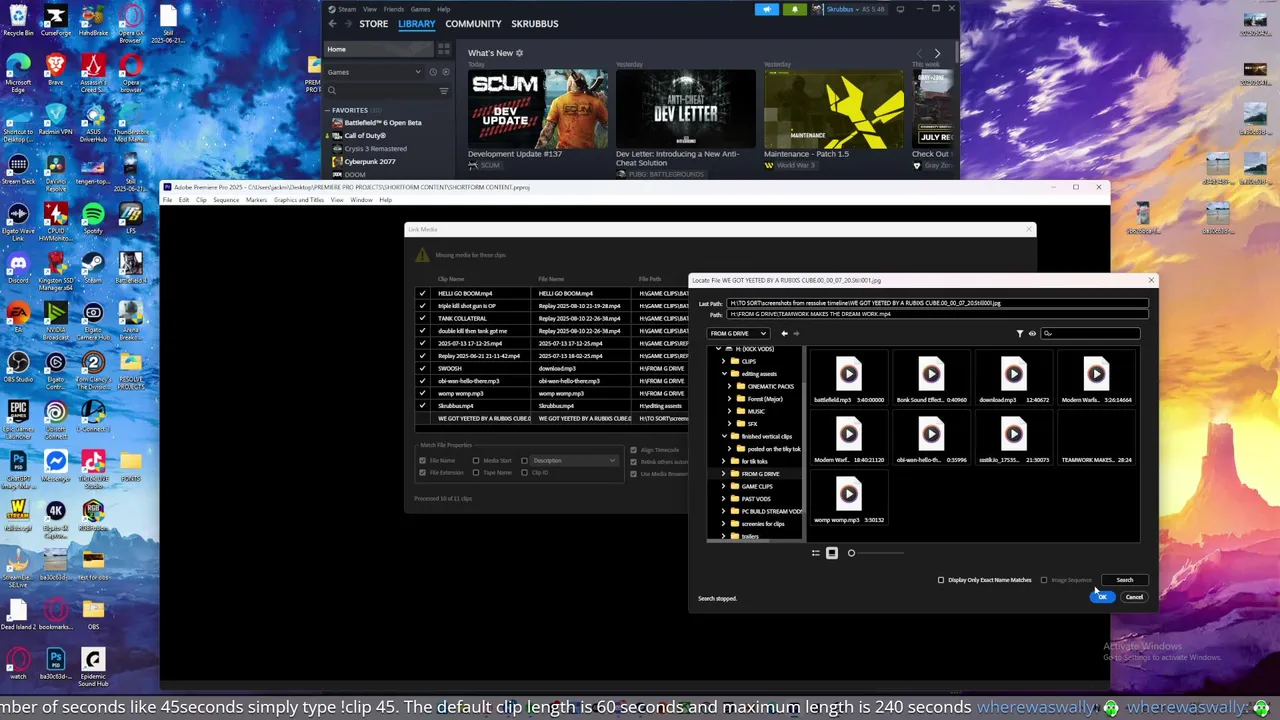Expand the SFX folder in the tree
The width and height of the screenshot is (1280, 720).
click(730, 424)
